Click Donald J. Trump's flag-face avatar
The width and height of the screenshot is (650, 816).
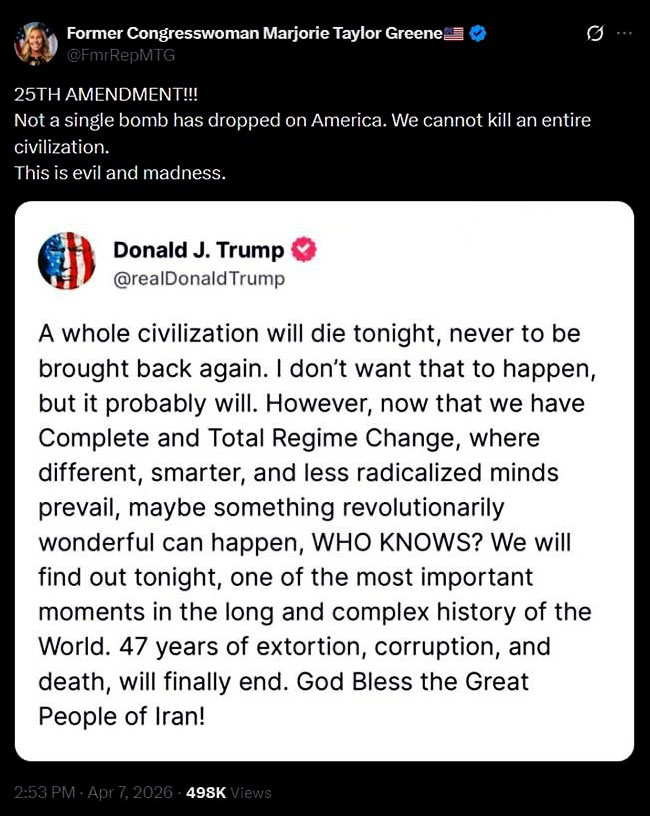click(x=66, y=261)
